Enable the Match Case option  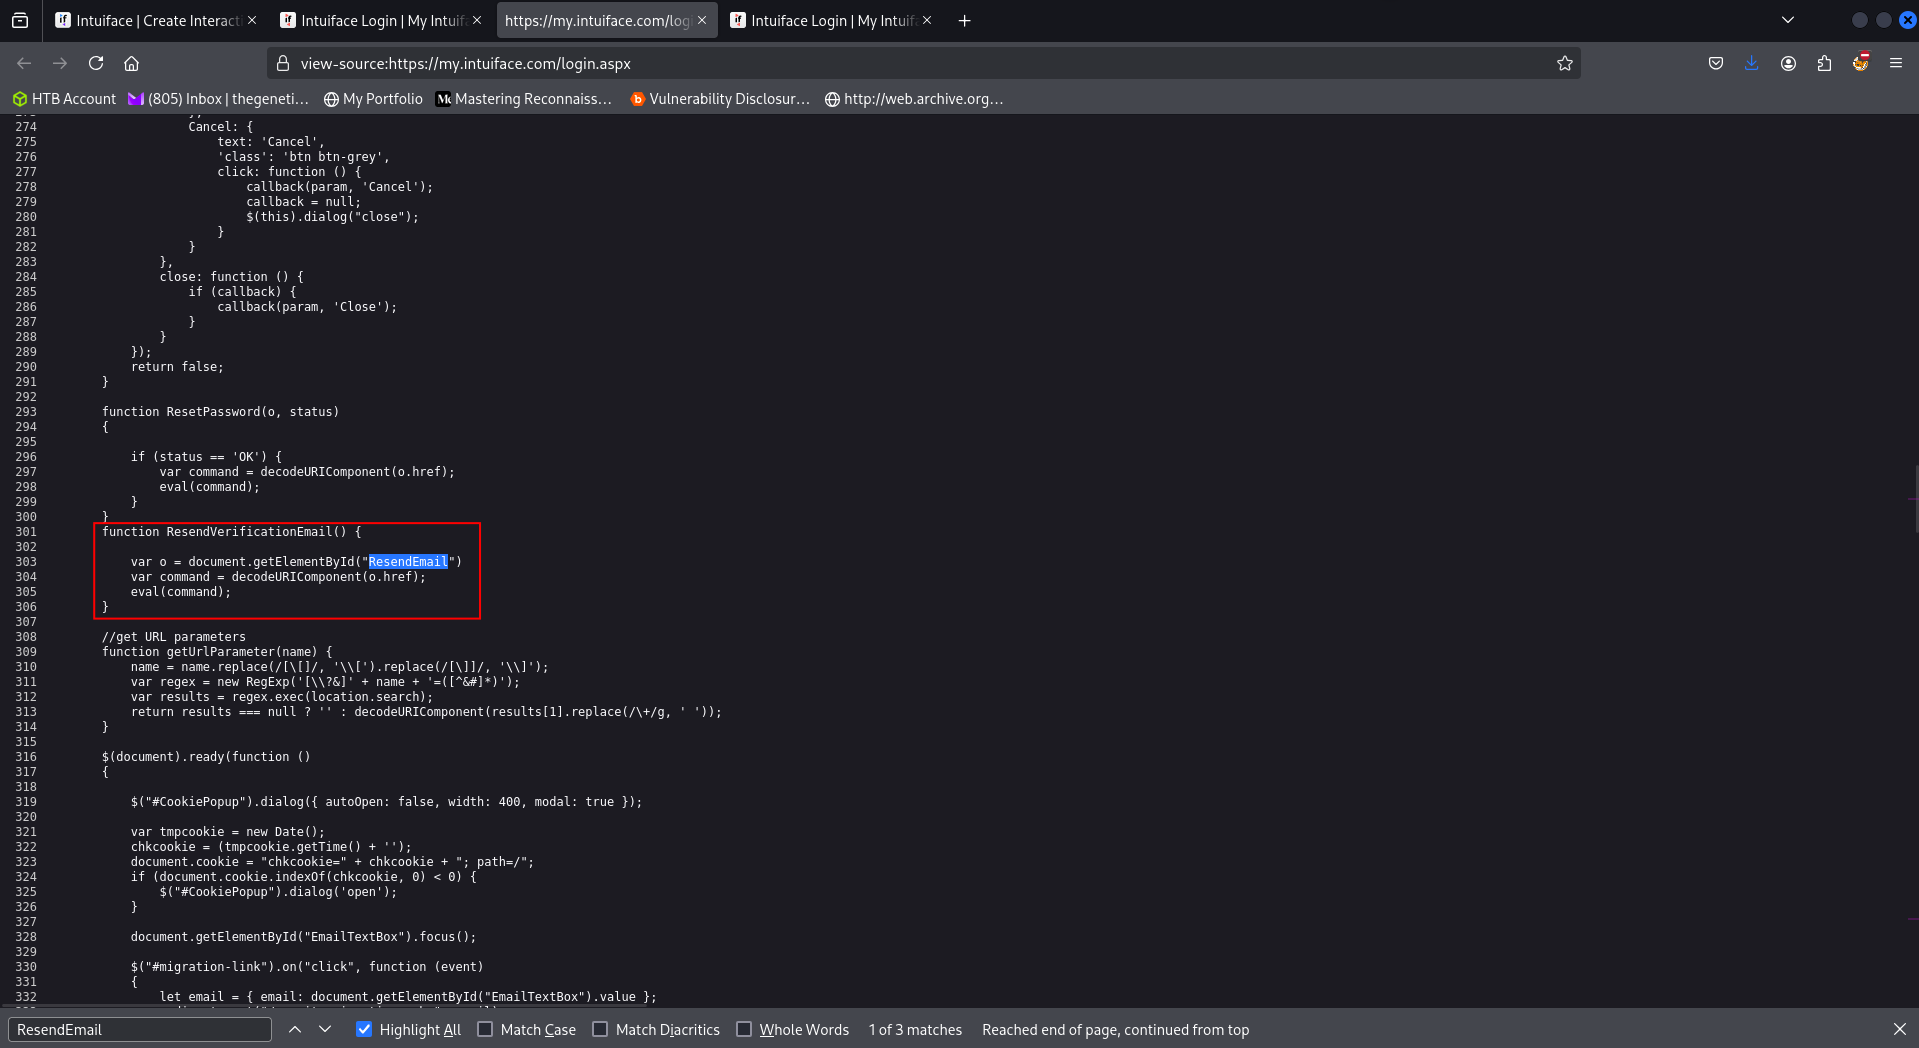coord(486,1029)
